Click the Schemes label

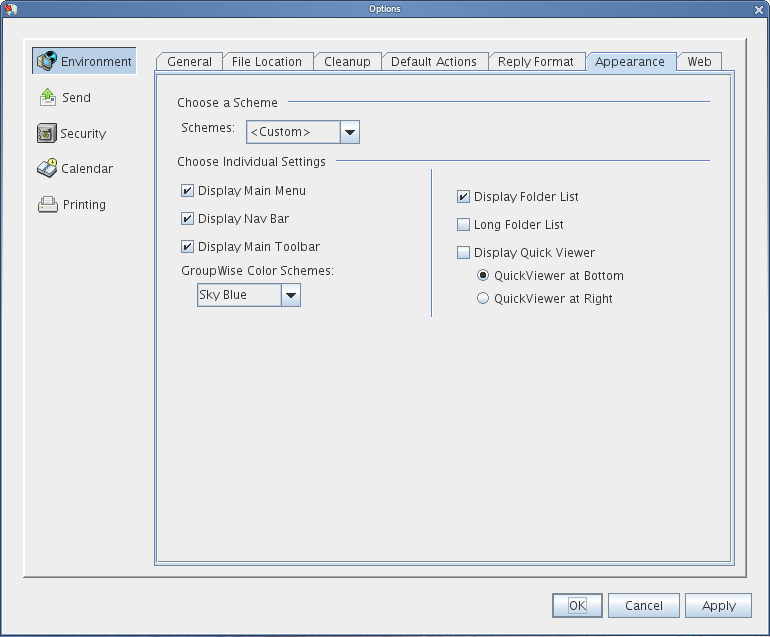208,128
